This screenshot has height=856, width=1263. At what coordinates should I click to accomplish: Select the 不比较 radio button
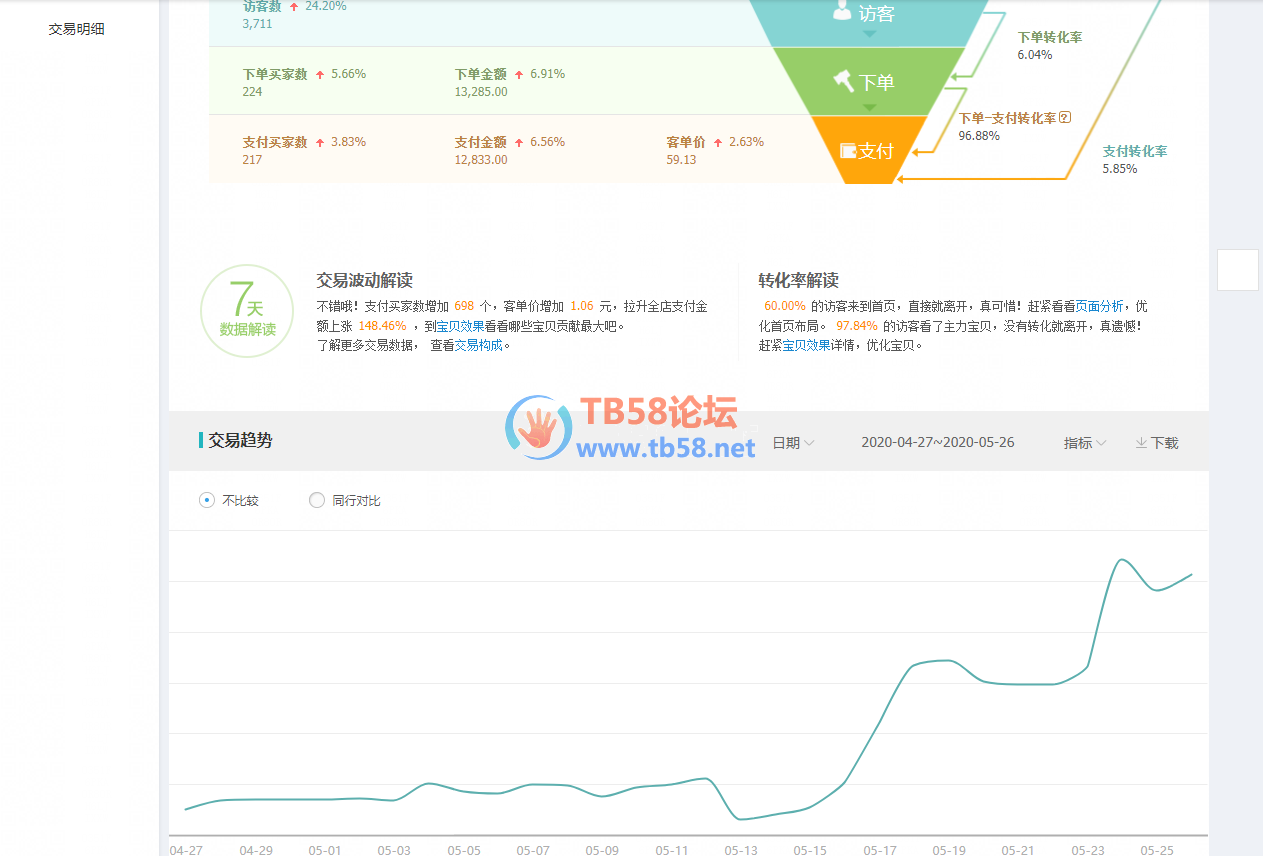207,500
